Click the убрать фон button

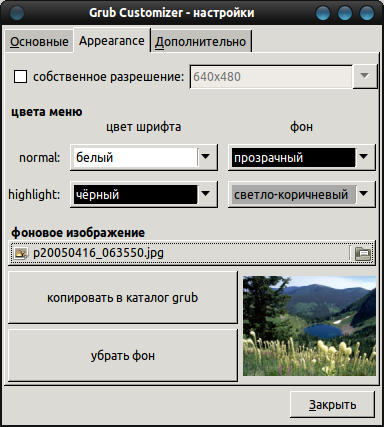[x=123, y=355]
